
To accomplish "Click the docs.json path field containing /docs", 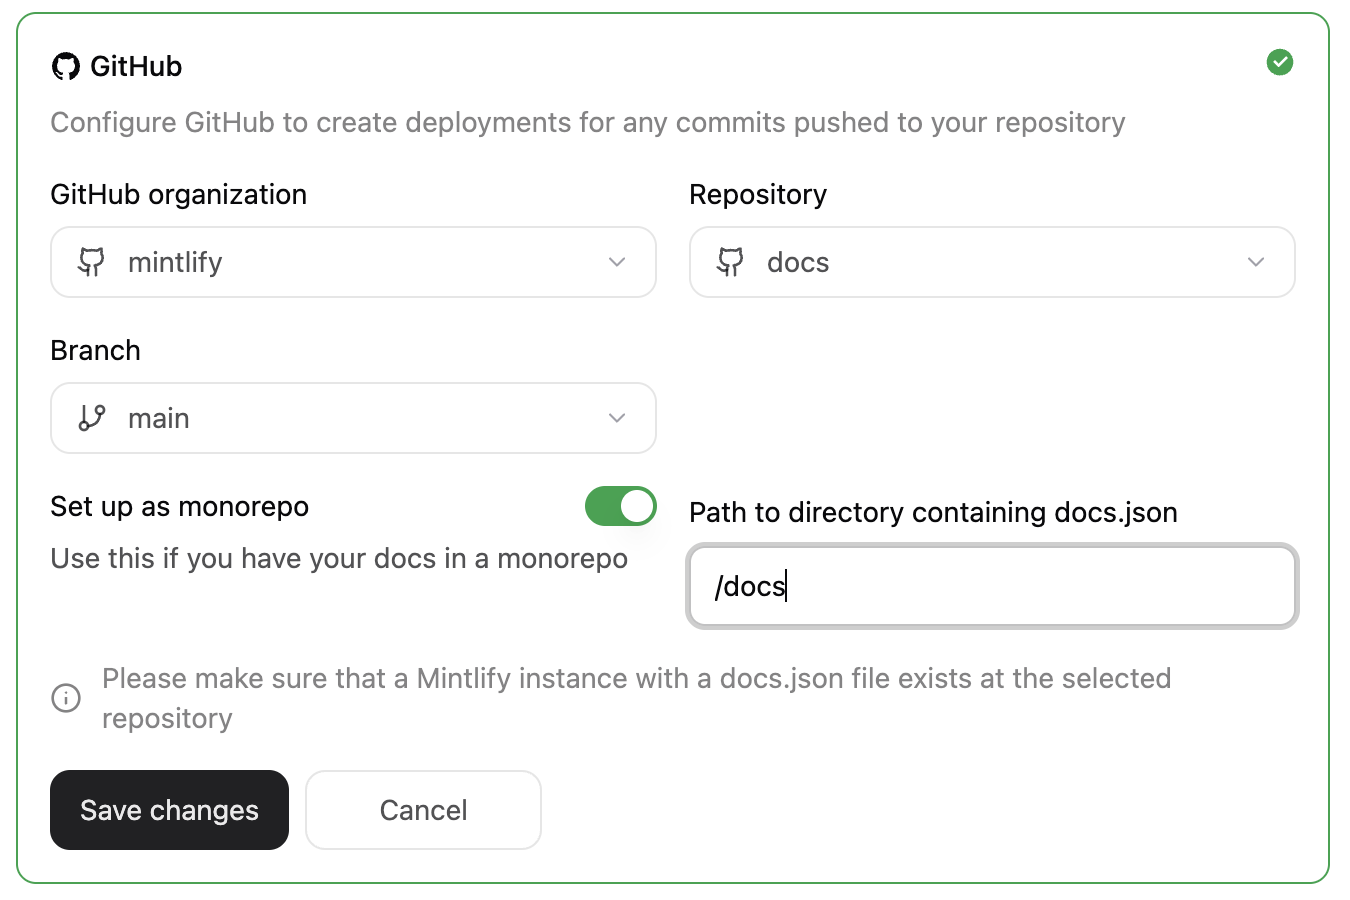I will pos(992,586).
